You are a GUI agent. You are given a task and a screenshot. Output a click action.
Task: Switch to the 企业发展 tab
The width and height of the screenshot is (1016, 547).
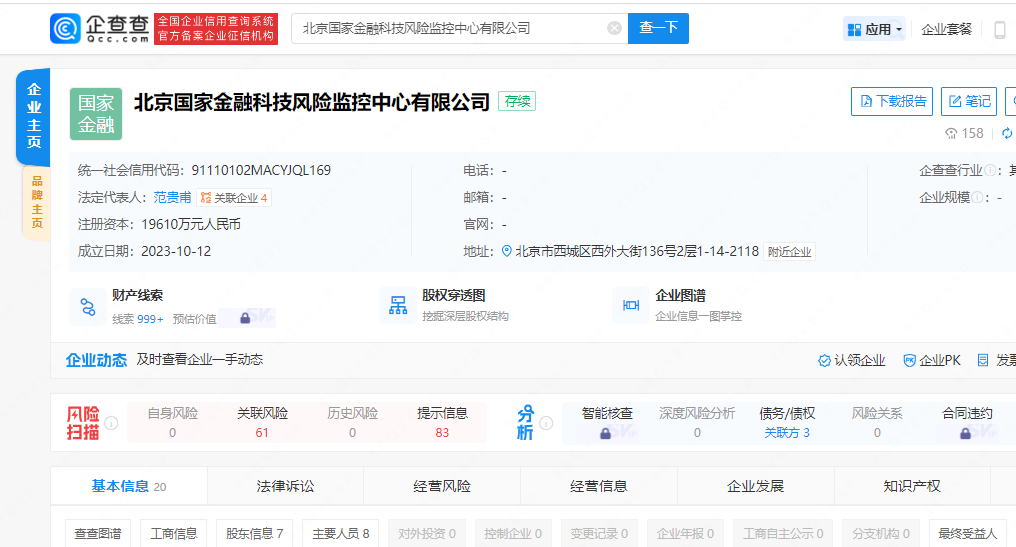(x=756, y=486)
